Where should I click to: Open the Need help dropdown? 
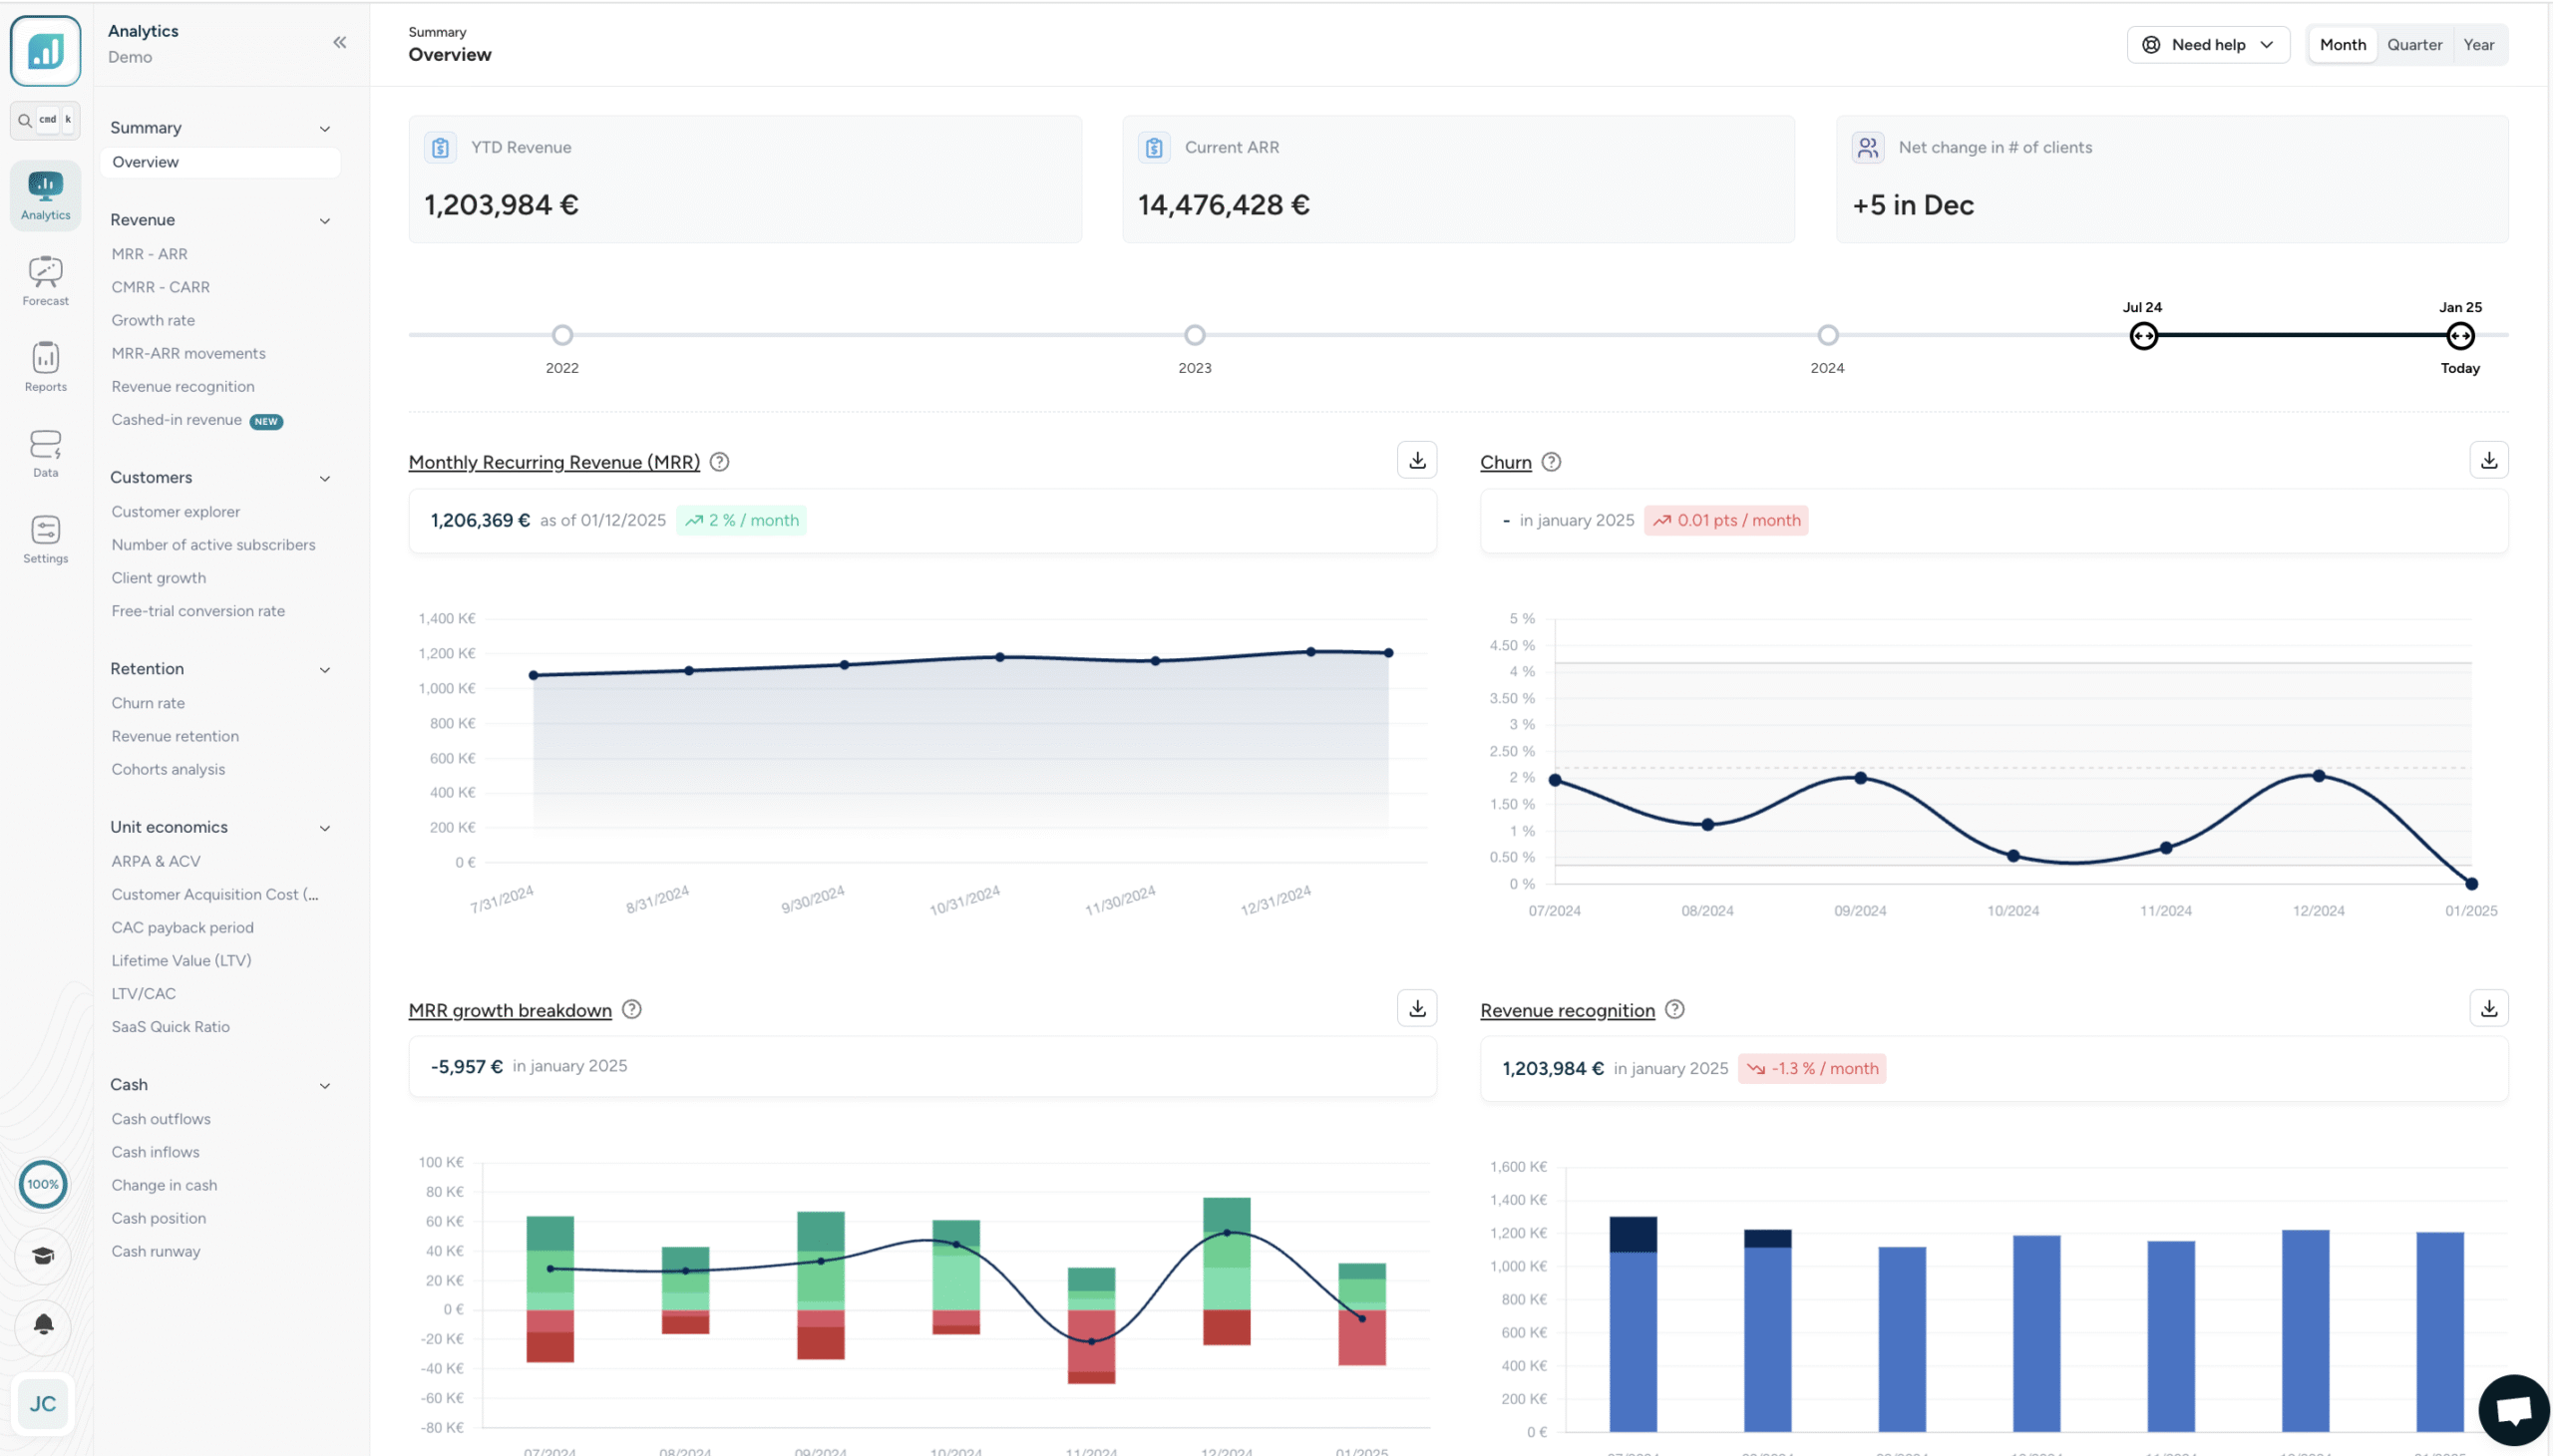(2207, 45)
